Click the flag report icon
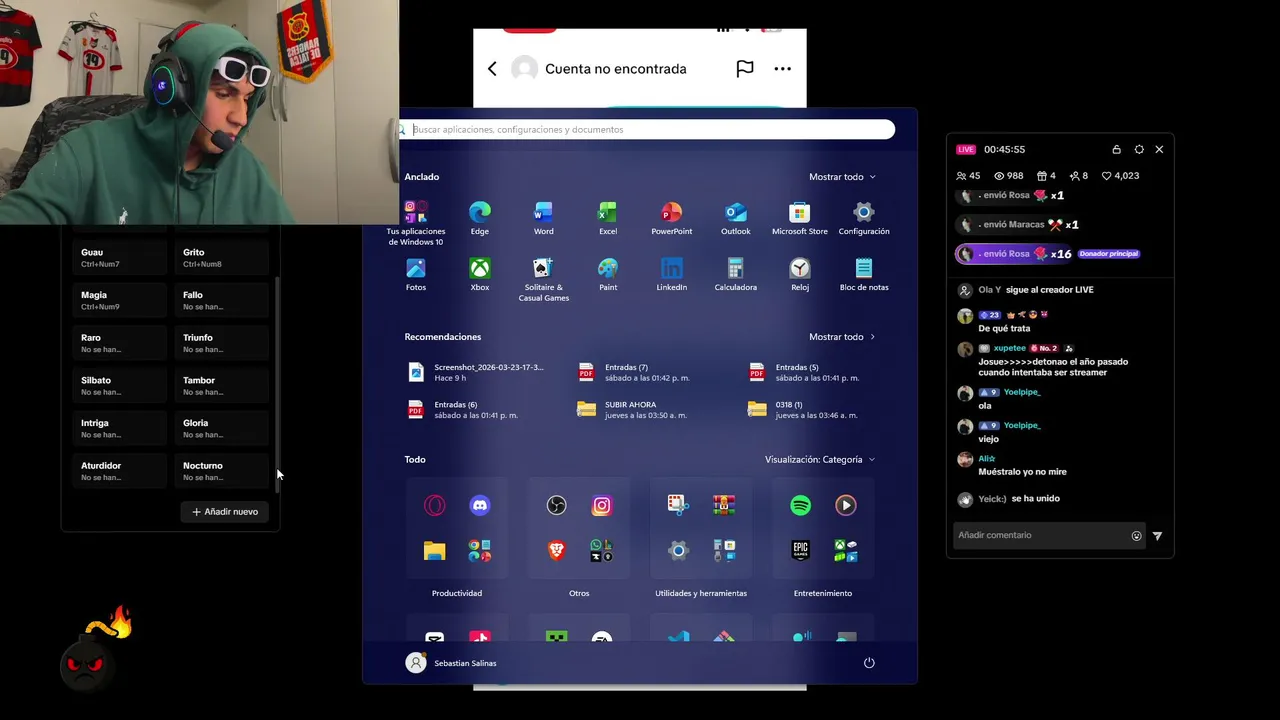Screen dimensions: 1280x720 click(745, 69)
